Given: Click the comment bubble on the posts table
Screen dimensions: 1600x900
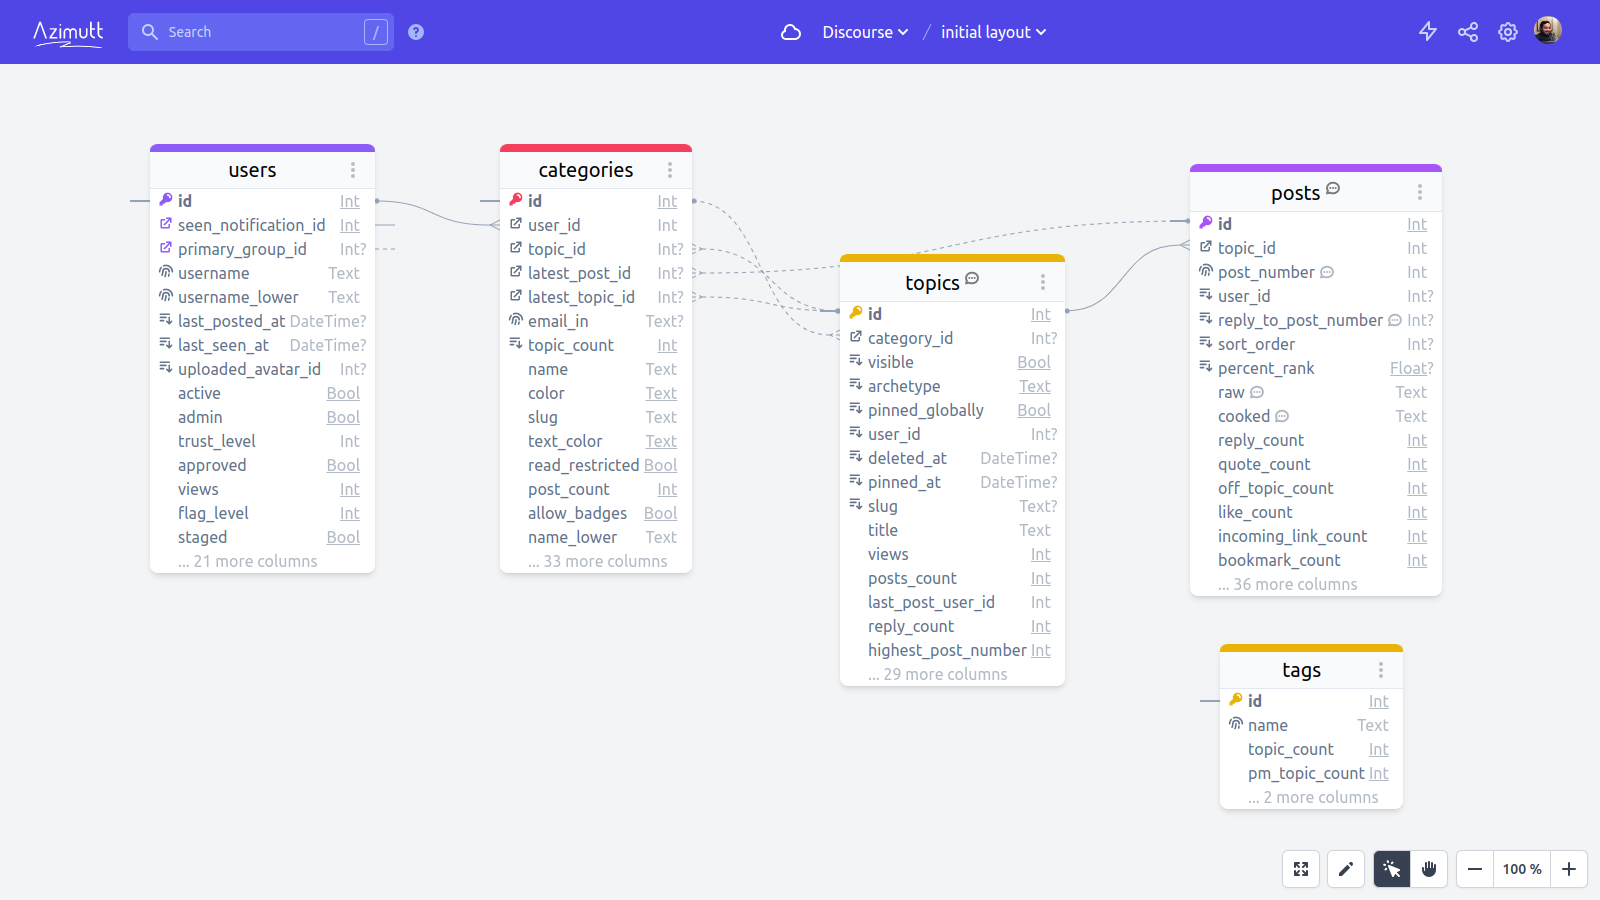Looking at the screenshot, I should point(1334,190).
